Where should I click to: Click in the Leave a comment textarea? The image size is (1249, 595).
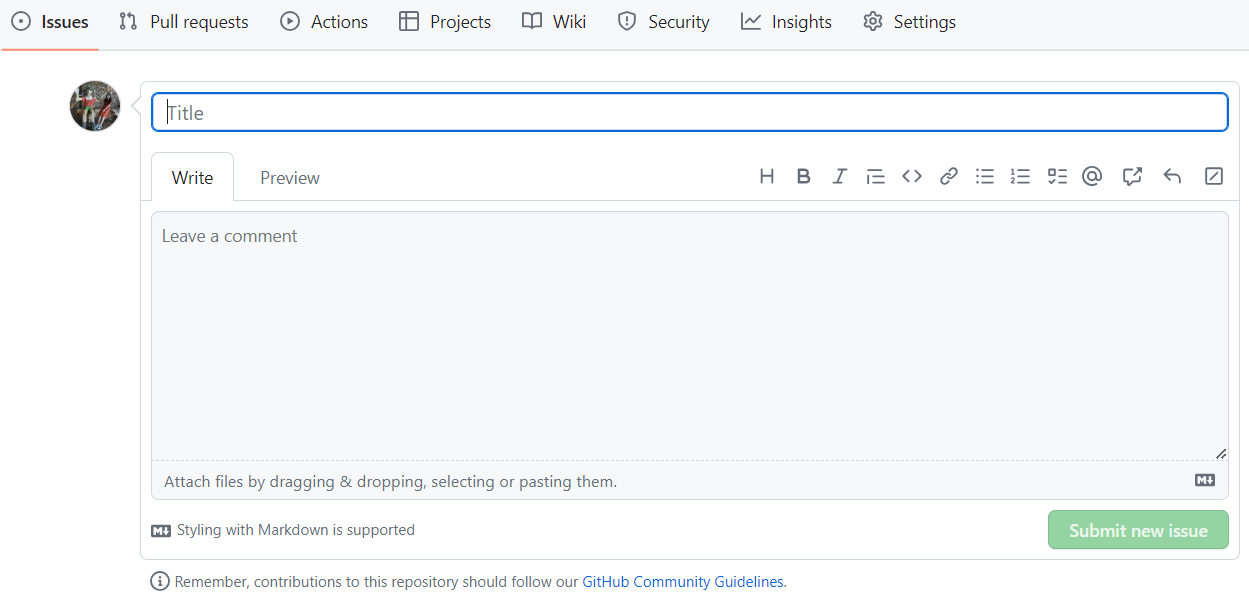690,335
